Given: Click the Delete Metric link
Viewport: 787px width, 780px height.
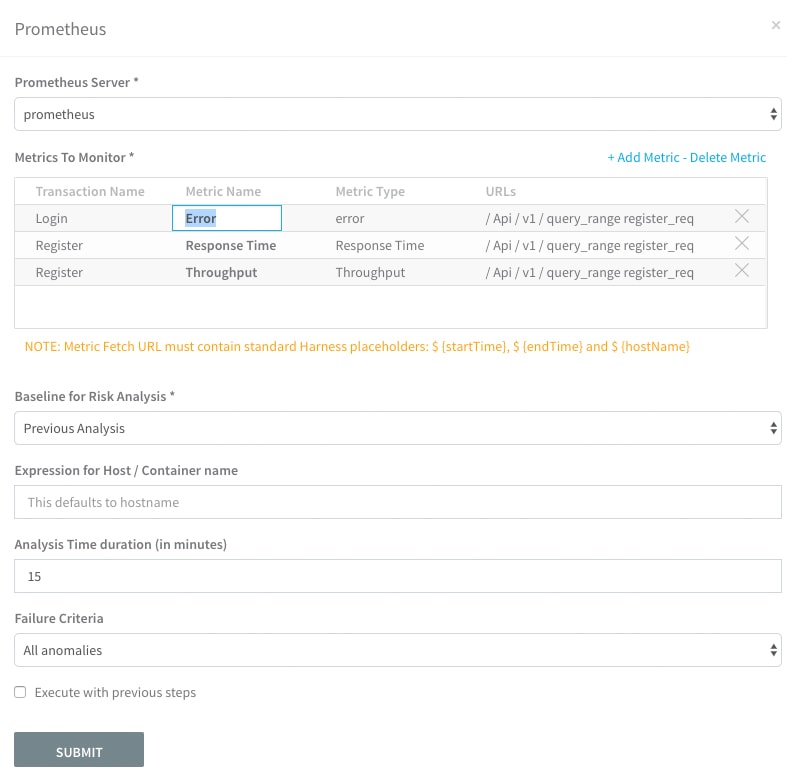Looking at the screenshot, I should (x=728, y=158).
